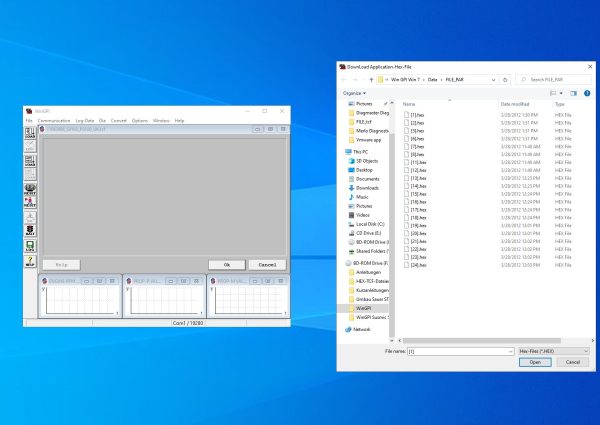Sort files by Date modified column header
Image resolution: width=600 pixels, height=425 pixels.
(515, 104)
